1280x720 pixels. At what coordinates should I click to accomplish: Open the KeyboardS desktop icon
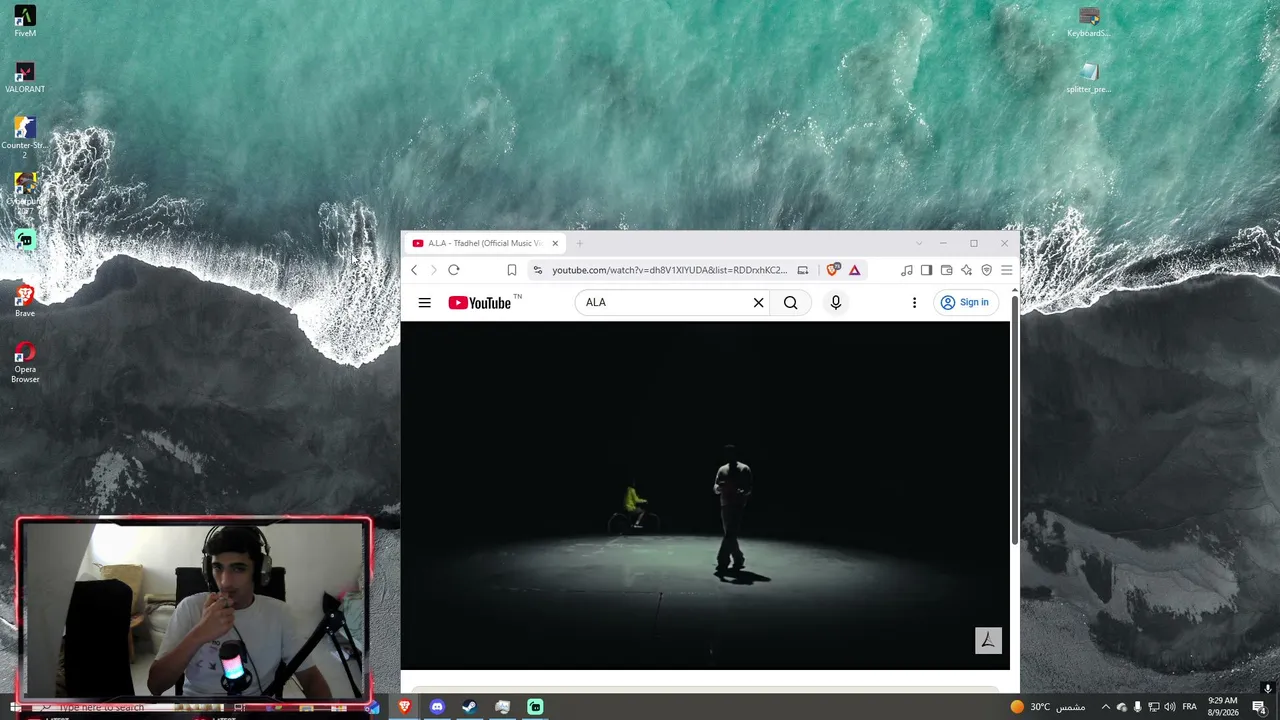point(1089,21)
